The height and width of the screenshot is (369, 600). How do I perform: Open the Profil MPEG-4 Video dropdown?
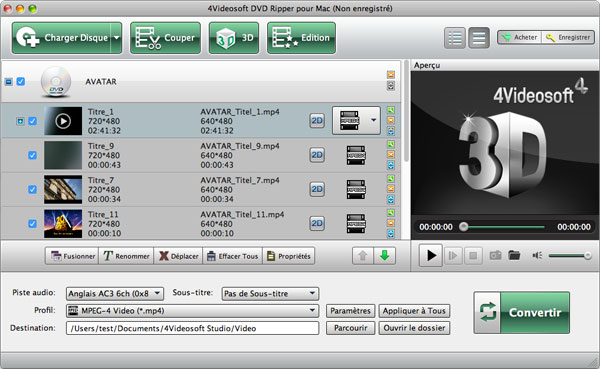click(192, 311)
